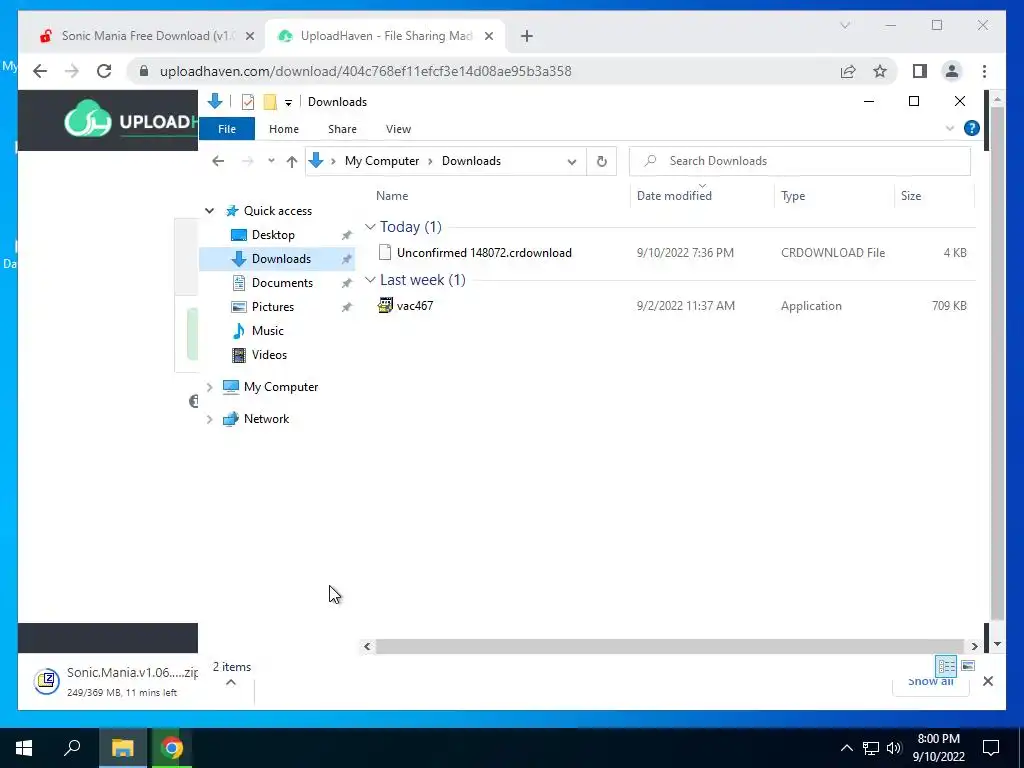Viewport: 1024px width, 768px height.
Task: Open the View ribbon tab
Action: (398, 129)
